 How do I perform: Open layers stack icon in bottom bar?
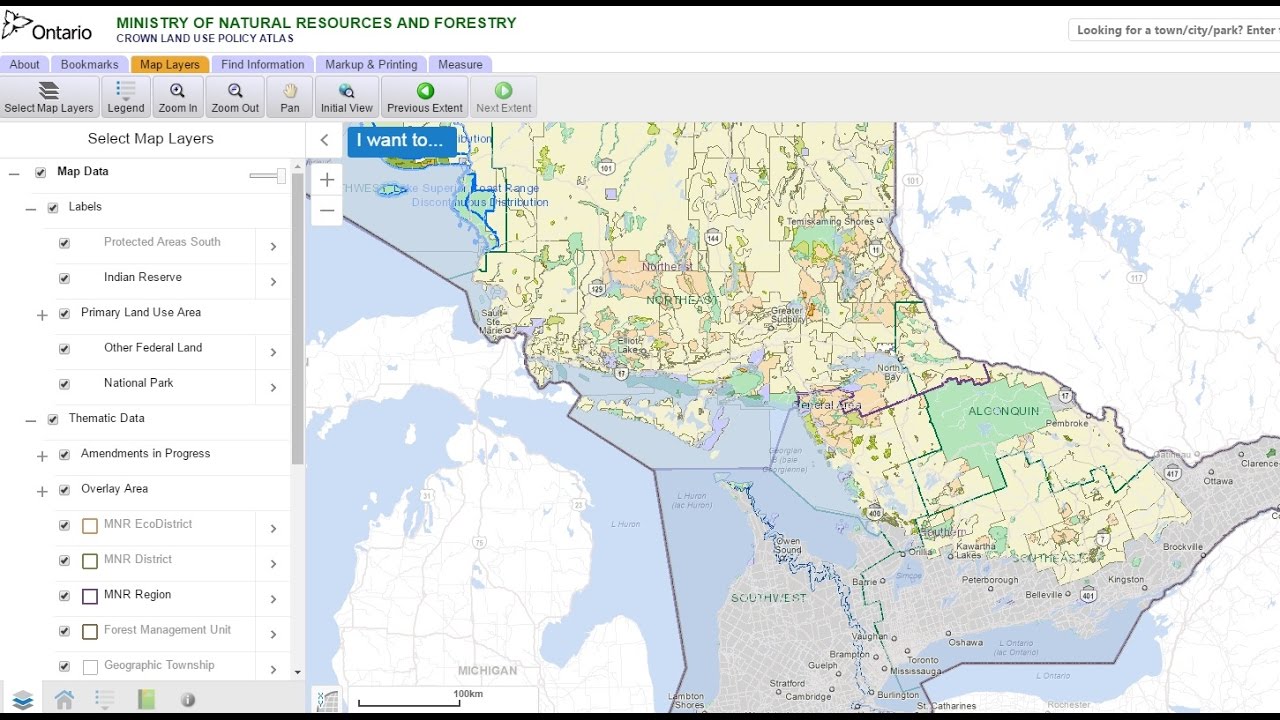23,700
